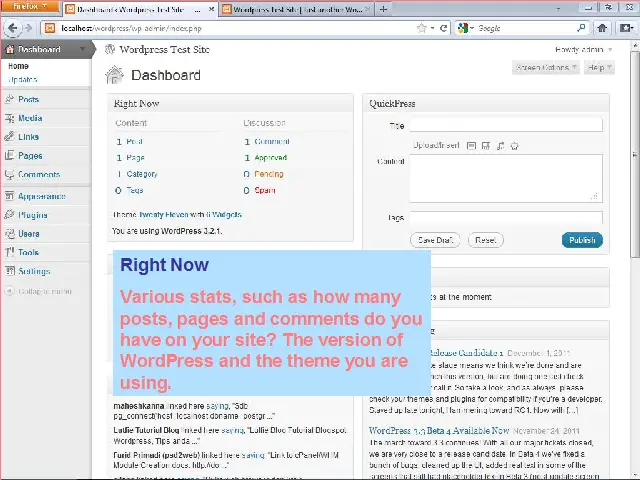
Task: Switch to the Dashboard WordPress Test Site tab
Action: (x=140, y=9)
